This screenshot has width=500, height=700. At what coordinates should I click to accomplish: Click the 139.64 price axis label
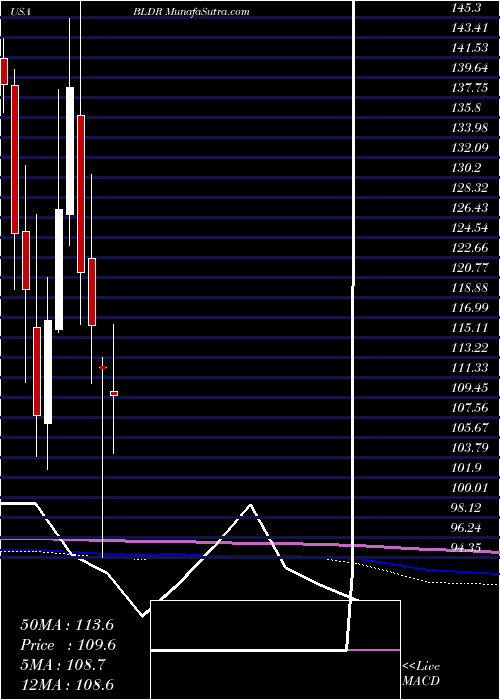coord(469,68)
